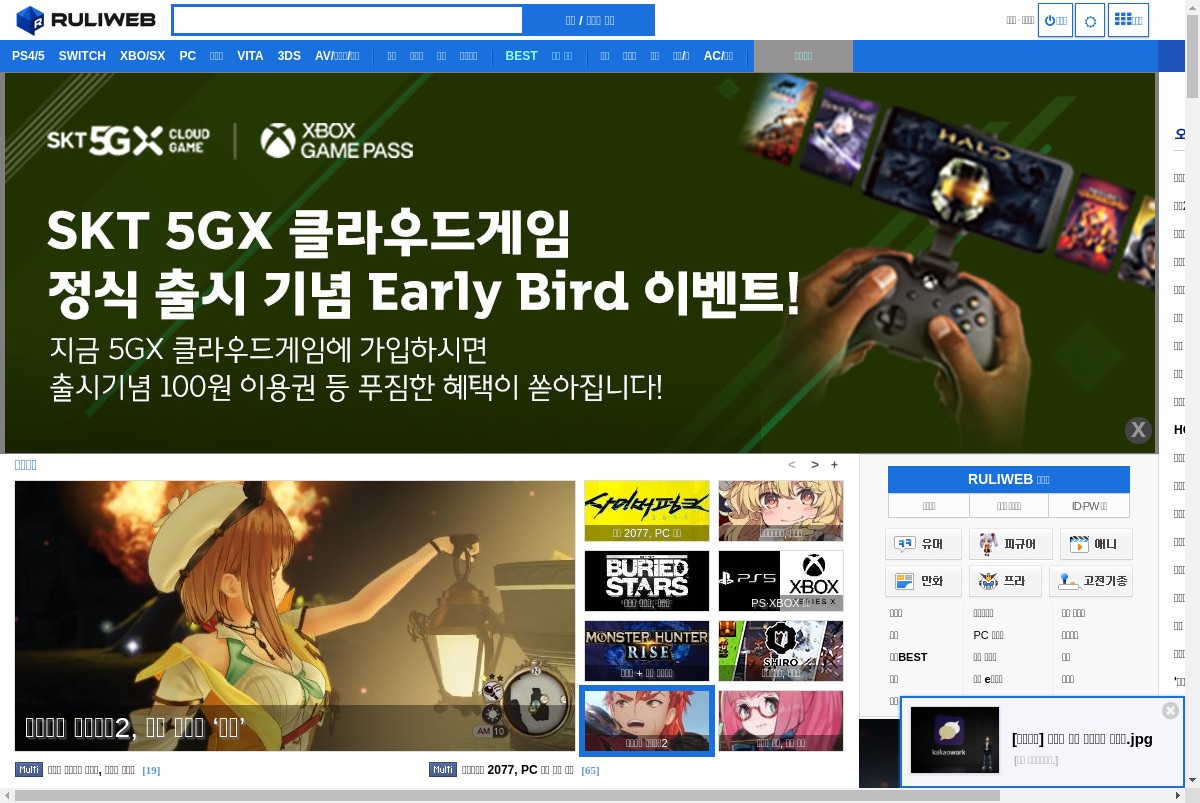Open the AV menu item in navigation

point(337,56)
